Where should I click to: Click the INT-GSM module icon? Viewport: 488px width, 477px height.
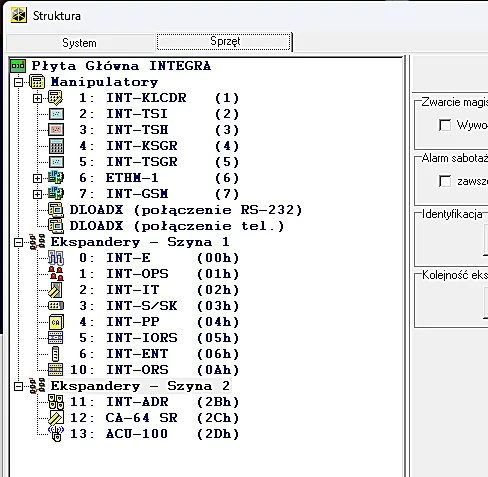point(56,194)
